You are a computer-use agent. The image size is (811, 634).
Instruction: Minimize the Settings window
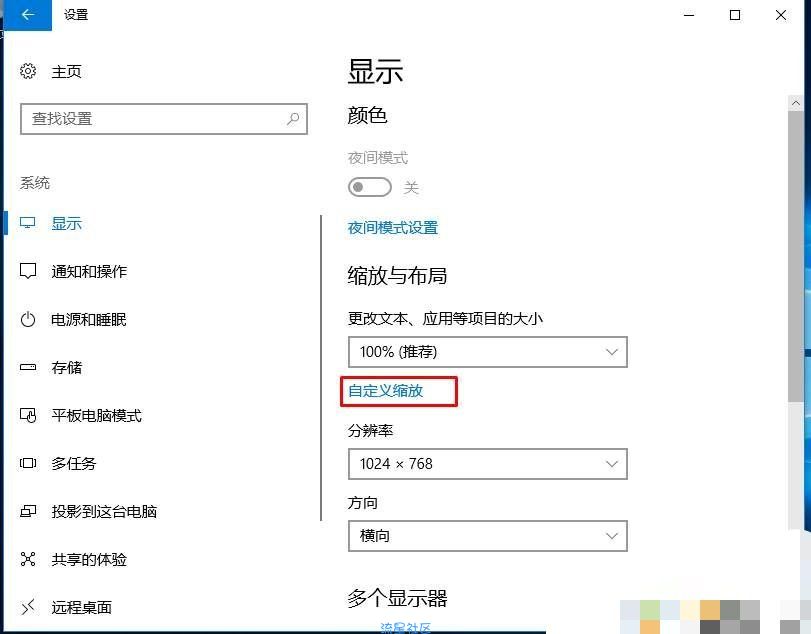click(689, 15)
